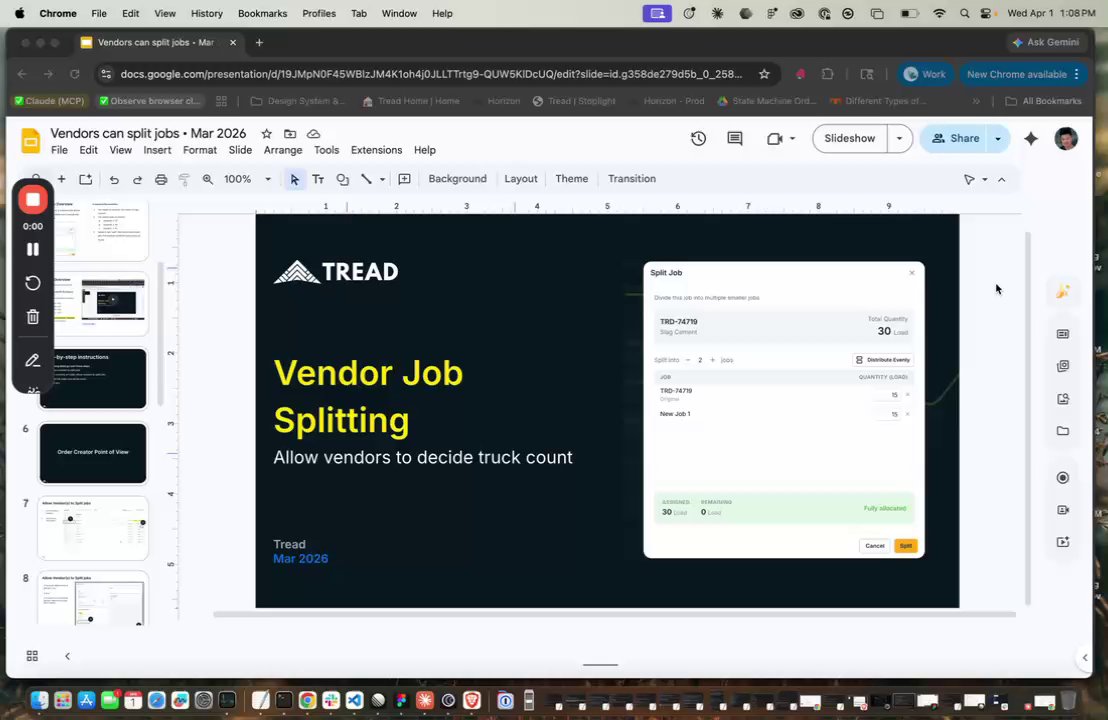Choose the Shape tool icon

[x=343, y=179]
